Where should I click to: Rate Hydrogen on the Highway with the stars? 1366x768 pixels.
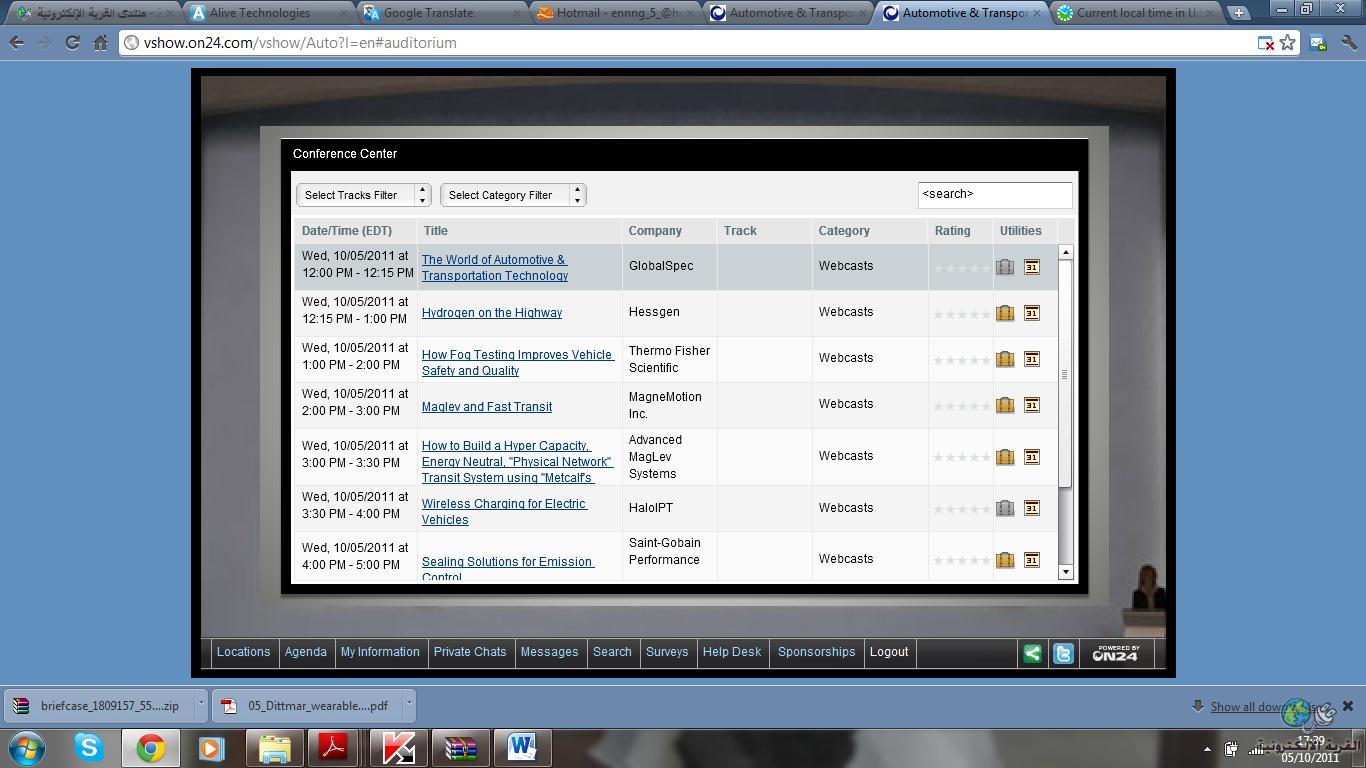click(961, 314)
